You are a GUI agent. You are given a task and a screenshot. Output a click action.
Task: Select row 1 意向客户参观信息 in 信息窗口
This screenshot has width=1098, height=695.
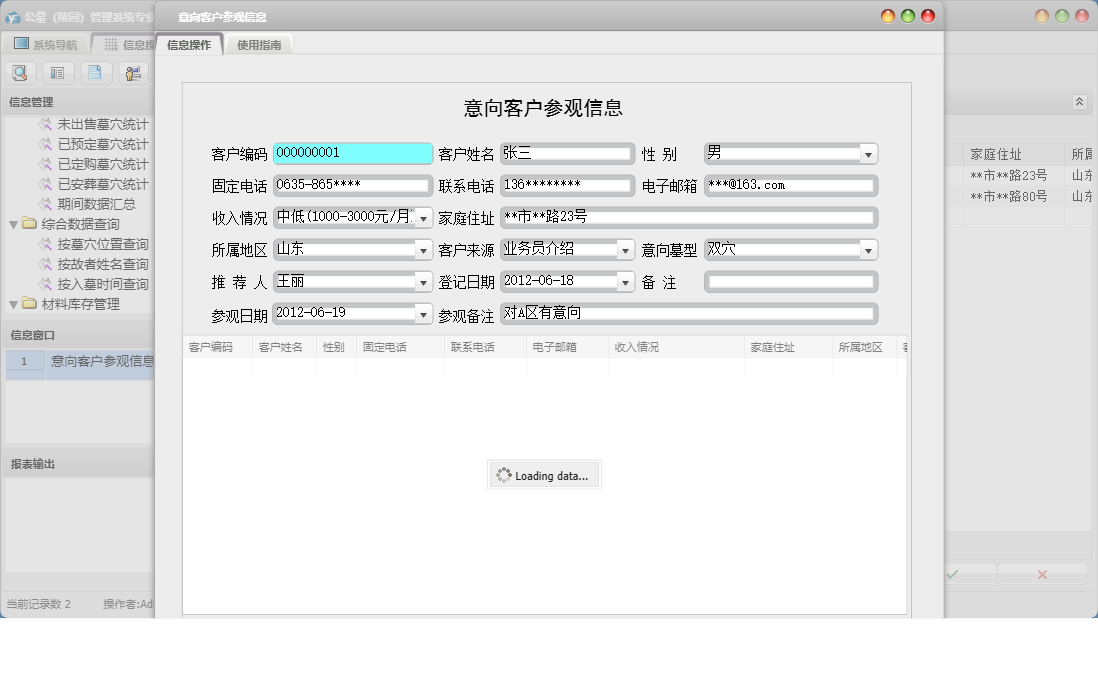[x=100, y=362]
